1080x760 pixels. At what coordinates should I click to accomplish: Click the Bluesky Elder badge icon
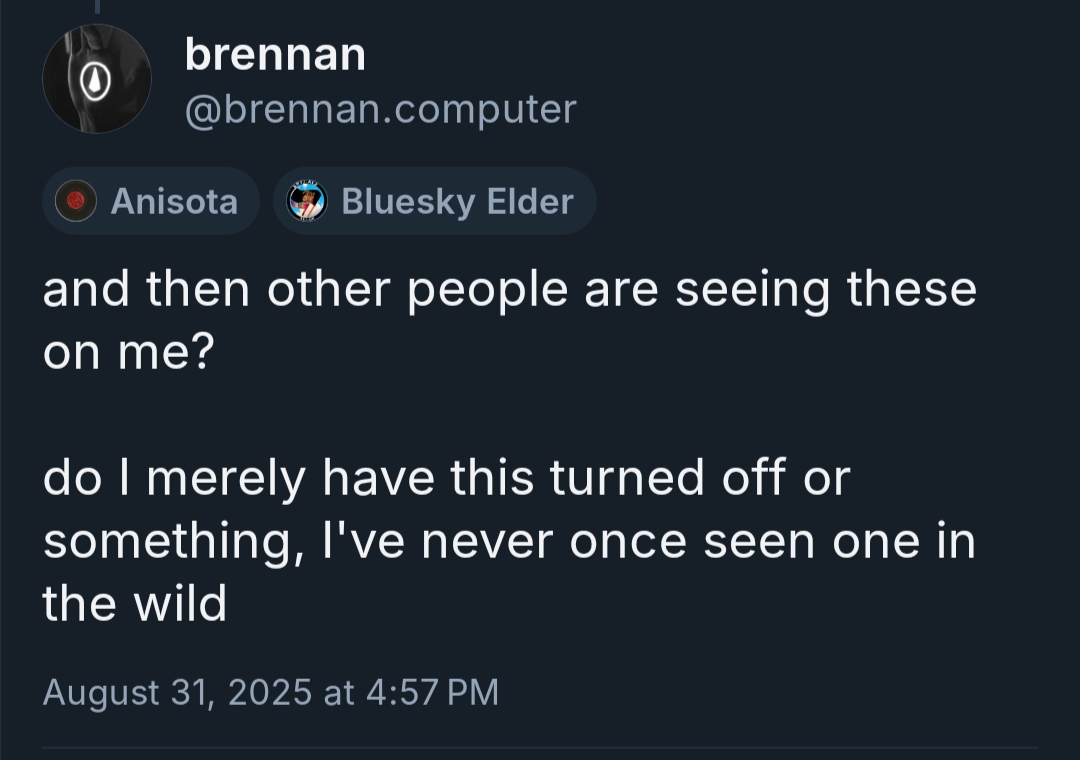pyautogui.click(x=307, y=201)
